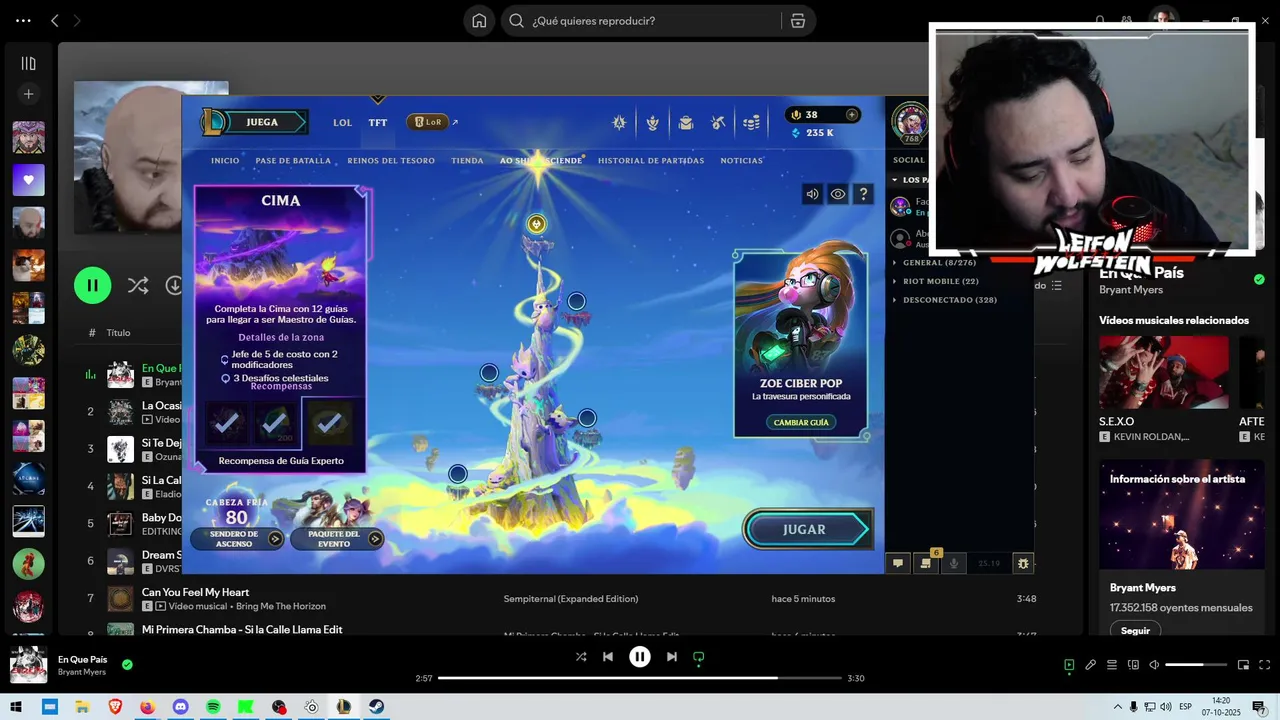Viewport: 1280px width, 720px height.
Task: Open the PASE DE BATALLA tab
Action: pos(293,160)
